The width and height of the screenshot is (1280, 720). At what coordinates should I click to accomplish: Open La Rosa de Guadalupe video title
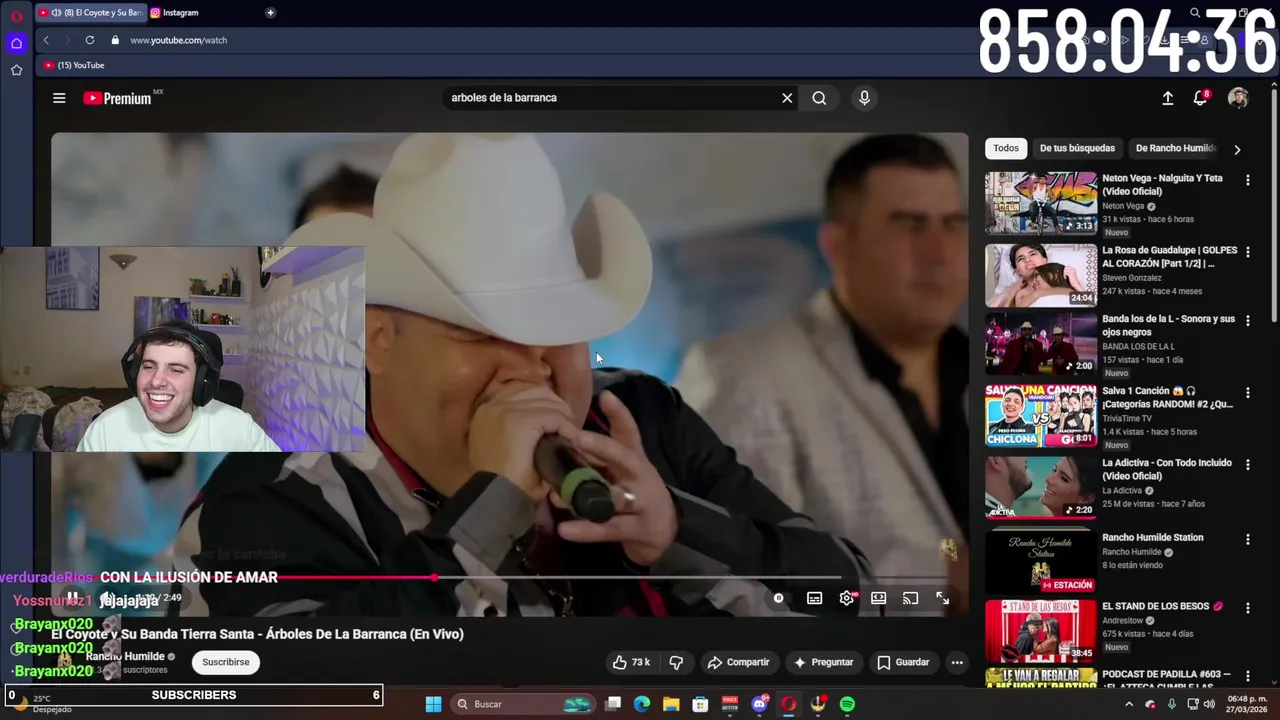coord(1169,257)
